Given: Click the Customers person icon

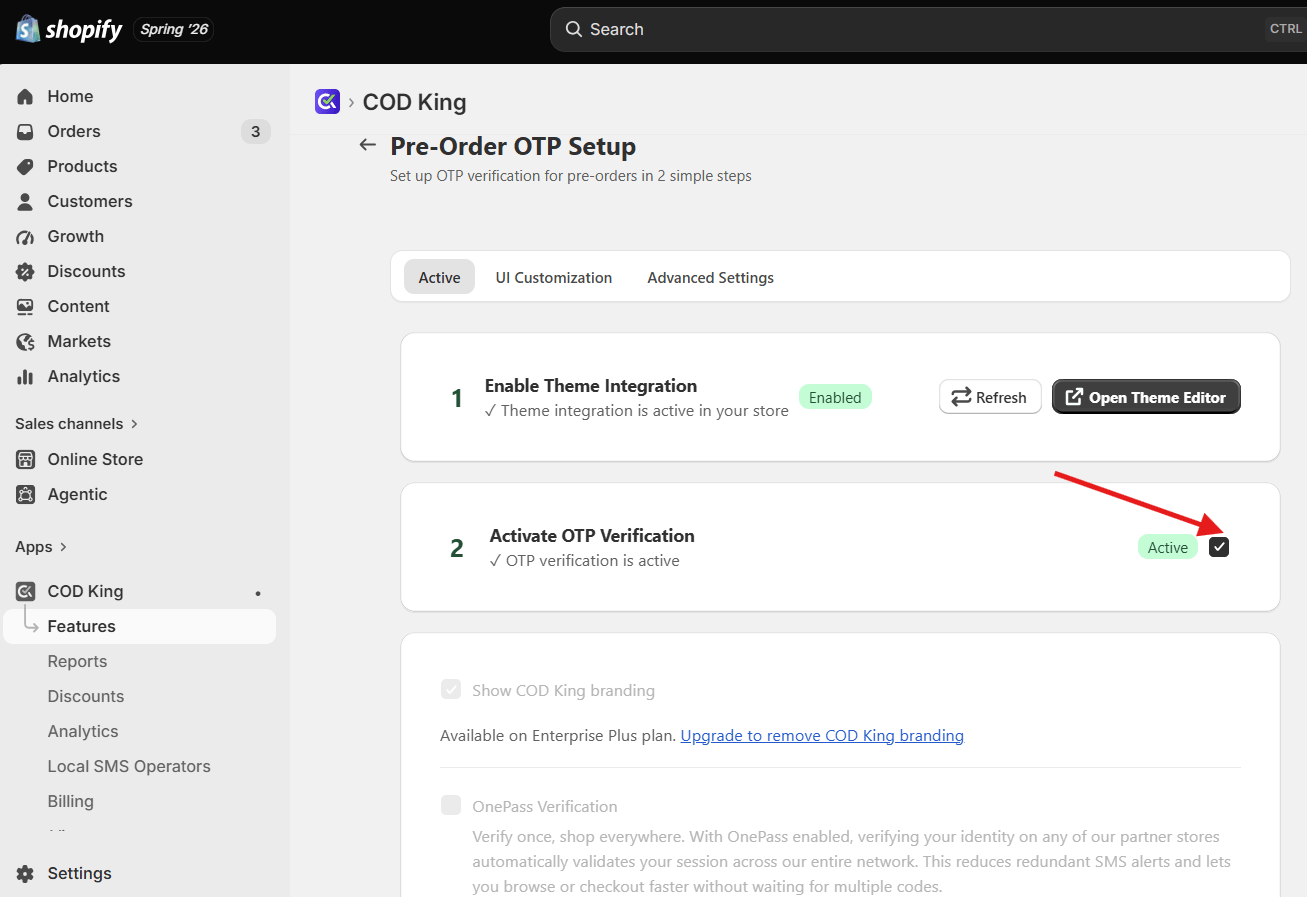Looking at the screenshot, I should pos(26,201).
